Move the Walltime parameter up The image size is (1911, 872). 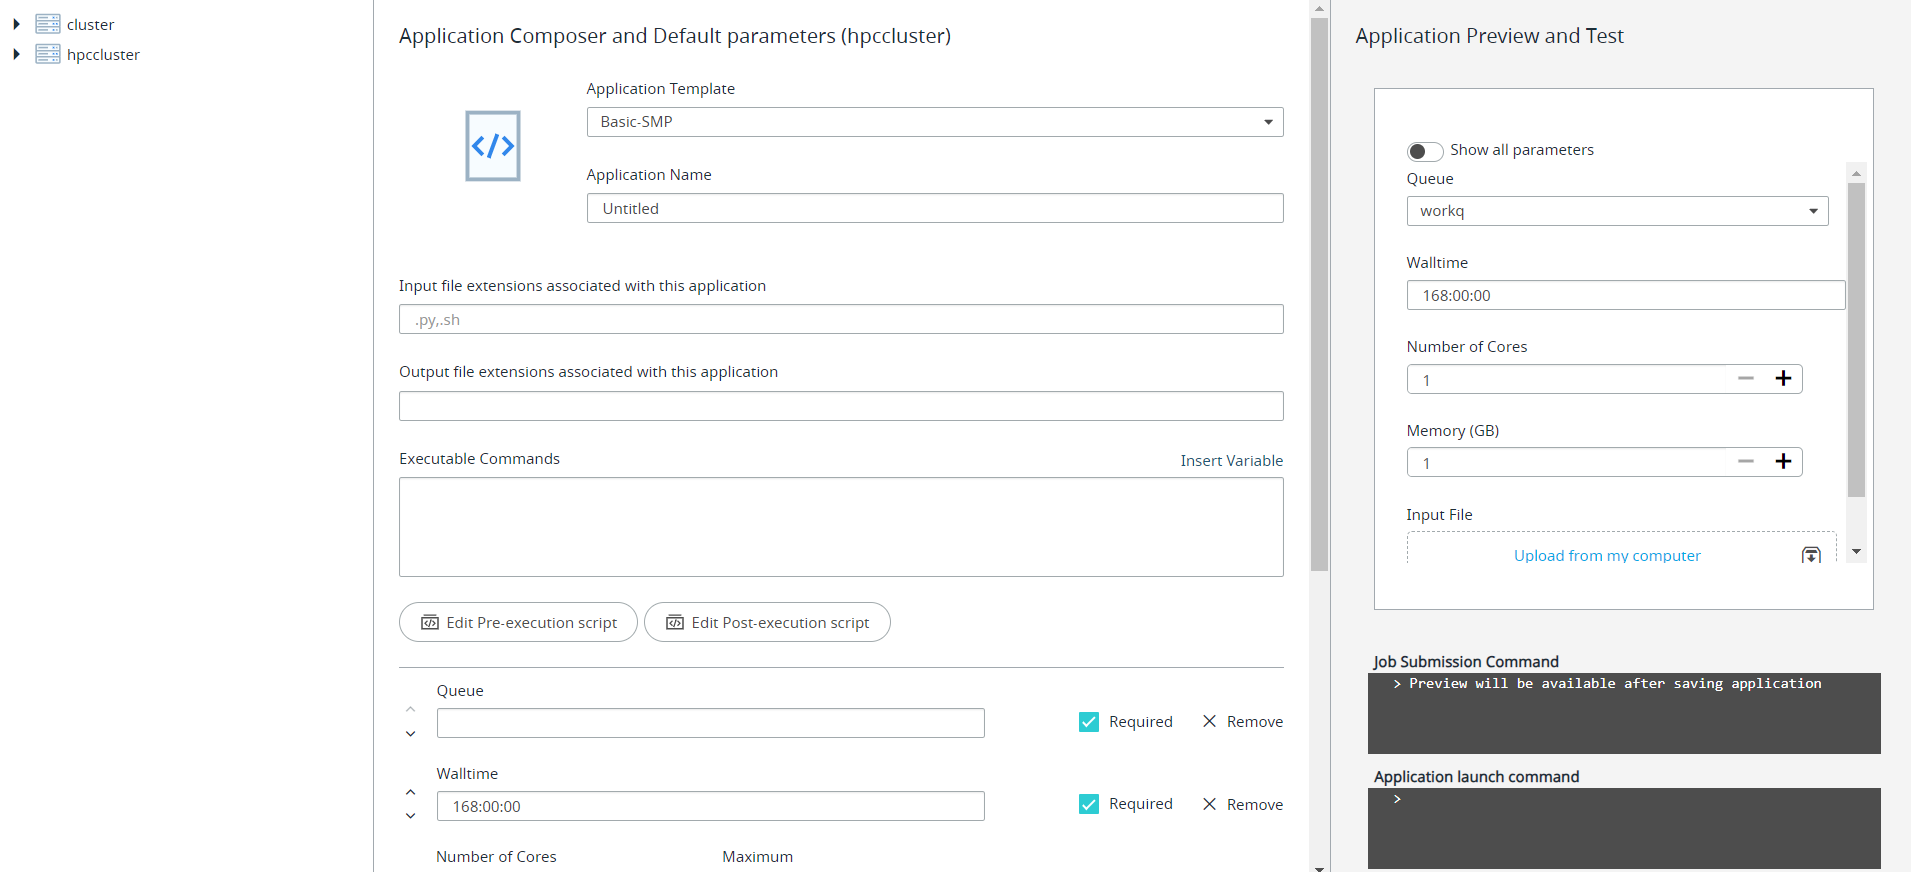coord(410,792)
